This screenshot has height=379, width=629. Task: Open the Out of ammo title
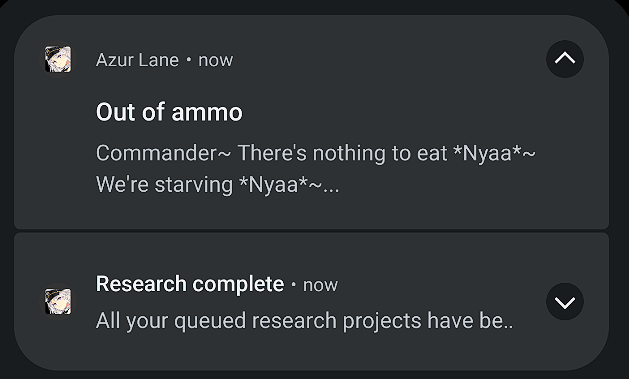pyautogui.click(x=169, y=112)
